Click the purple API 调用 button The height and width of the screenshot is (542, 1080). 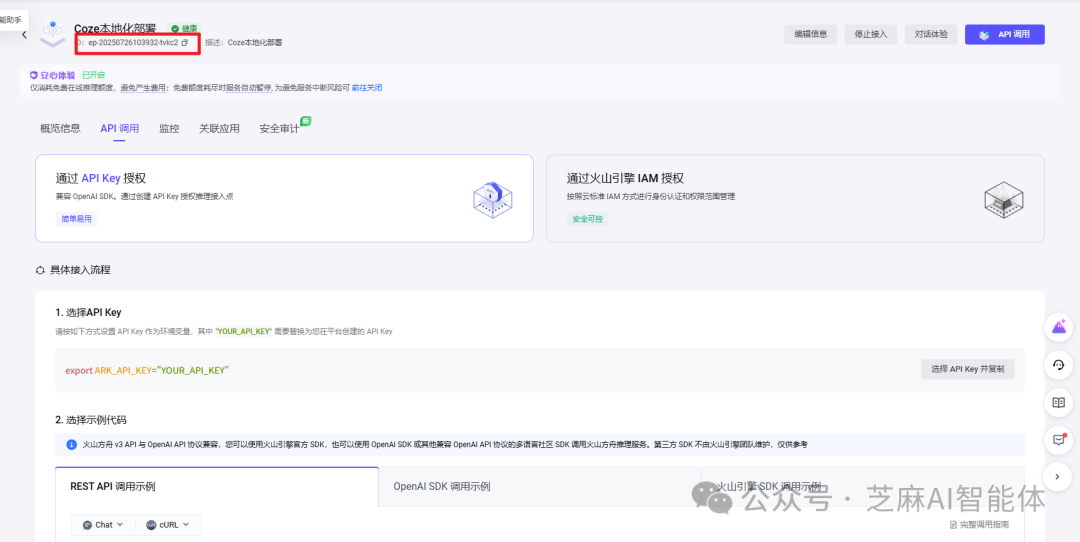coord(1004,34)
